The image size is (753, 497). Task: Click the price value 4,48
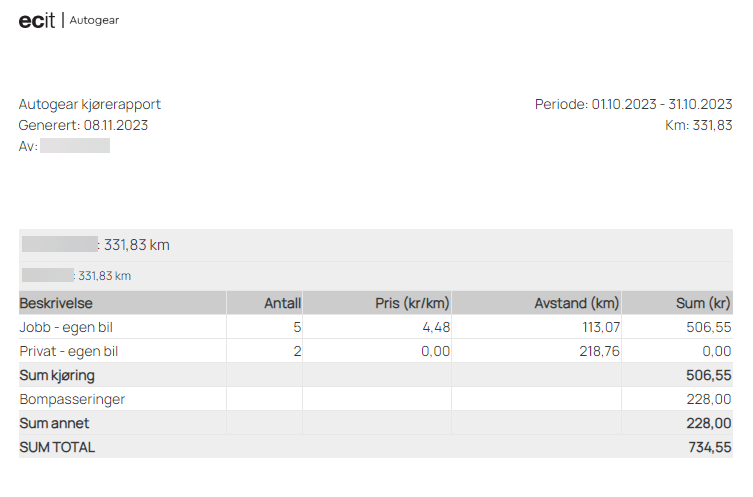click(436, 327)
